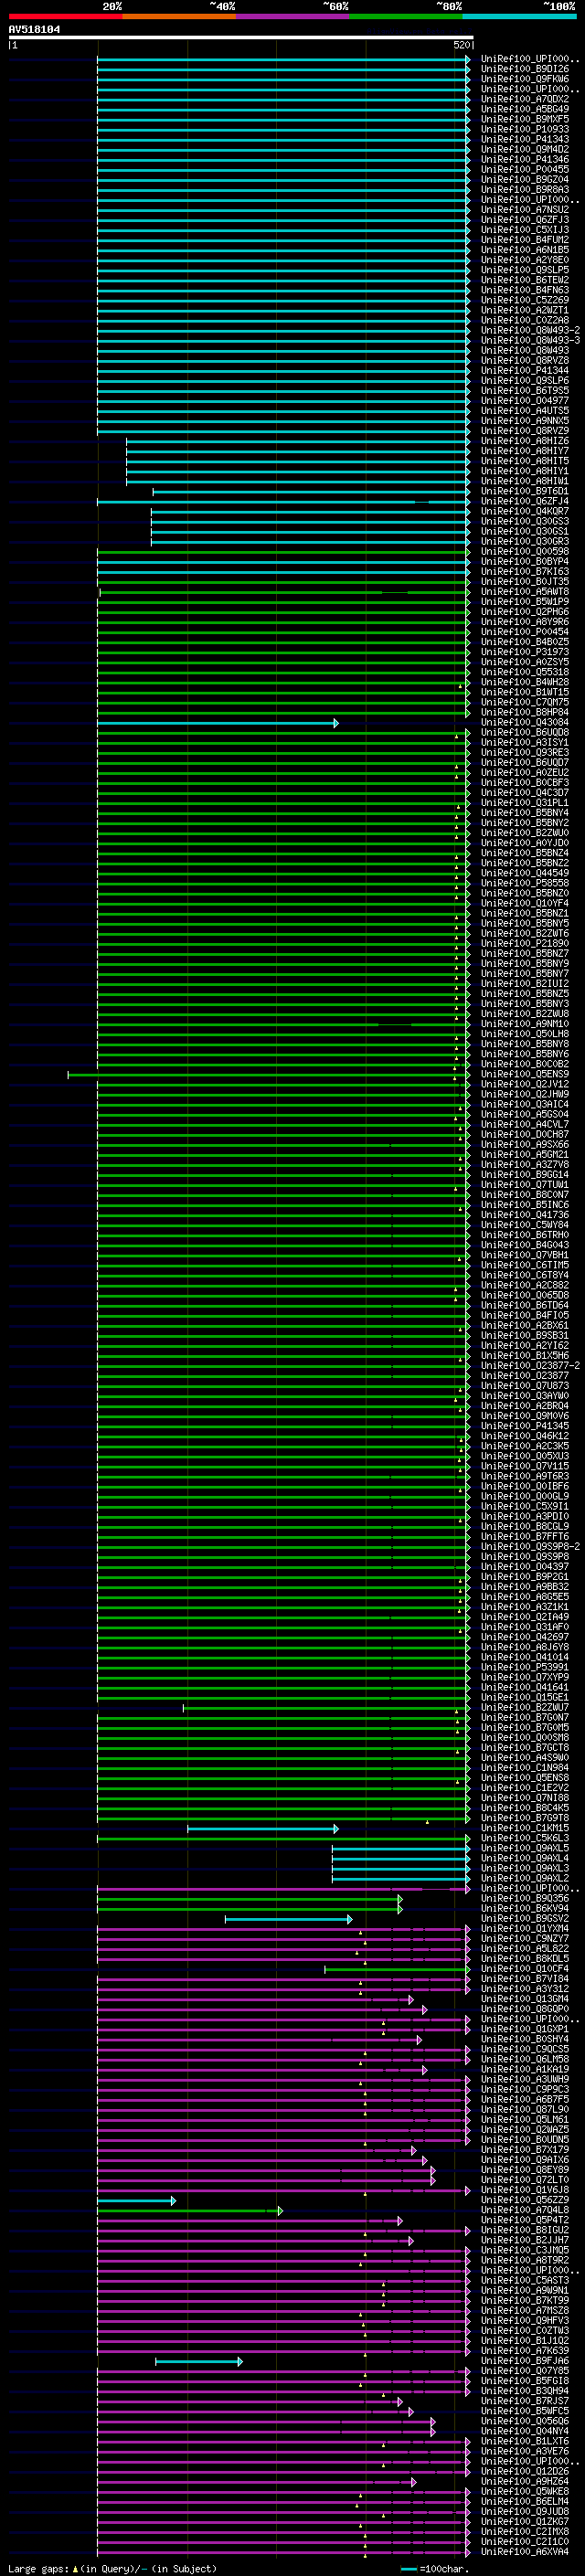Image resolution: width=585 pixels, height=2576 pixels.
Task: Select the UniRef100_C5XIJ3 hit label
Action: (525, 231)
